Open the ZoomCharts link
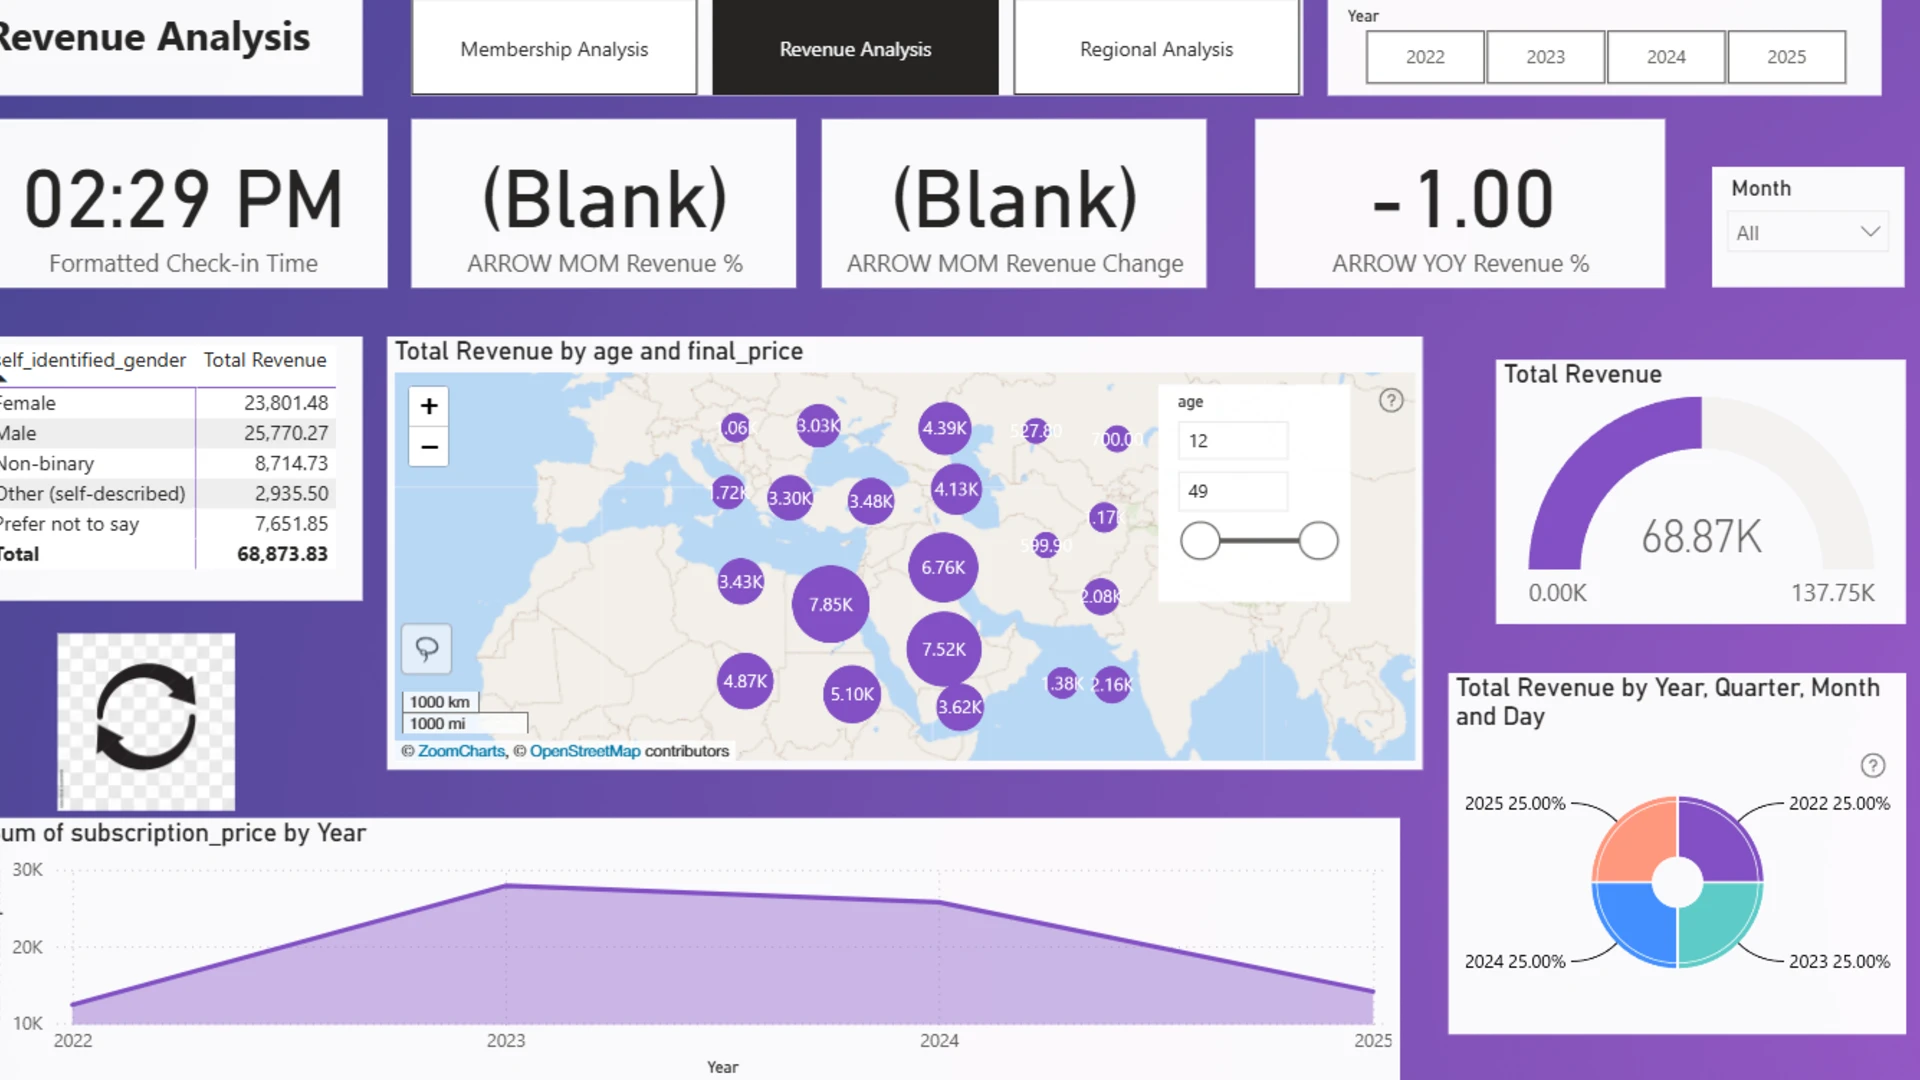Viewport: 1920px width, 1080px height. click(x=461, y=751)
